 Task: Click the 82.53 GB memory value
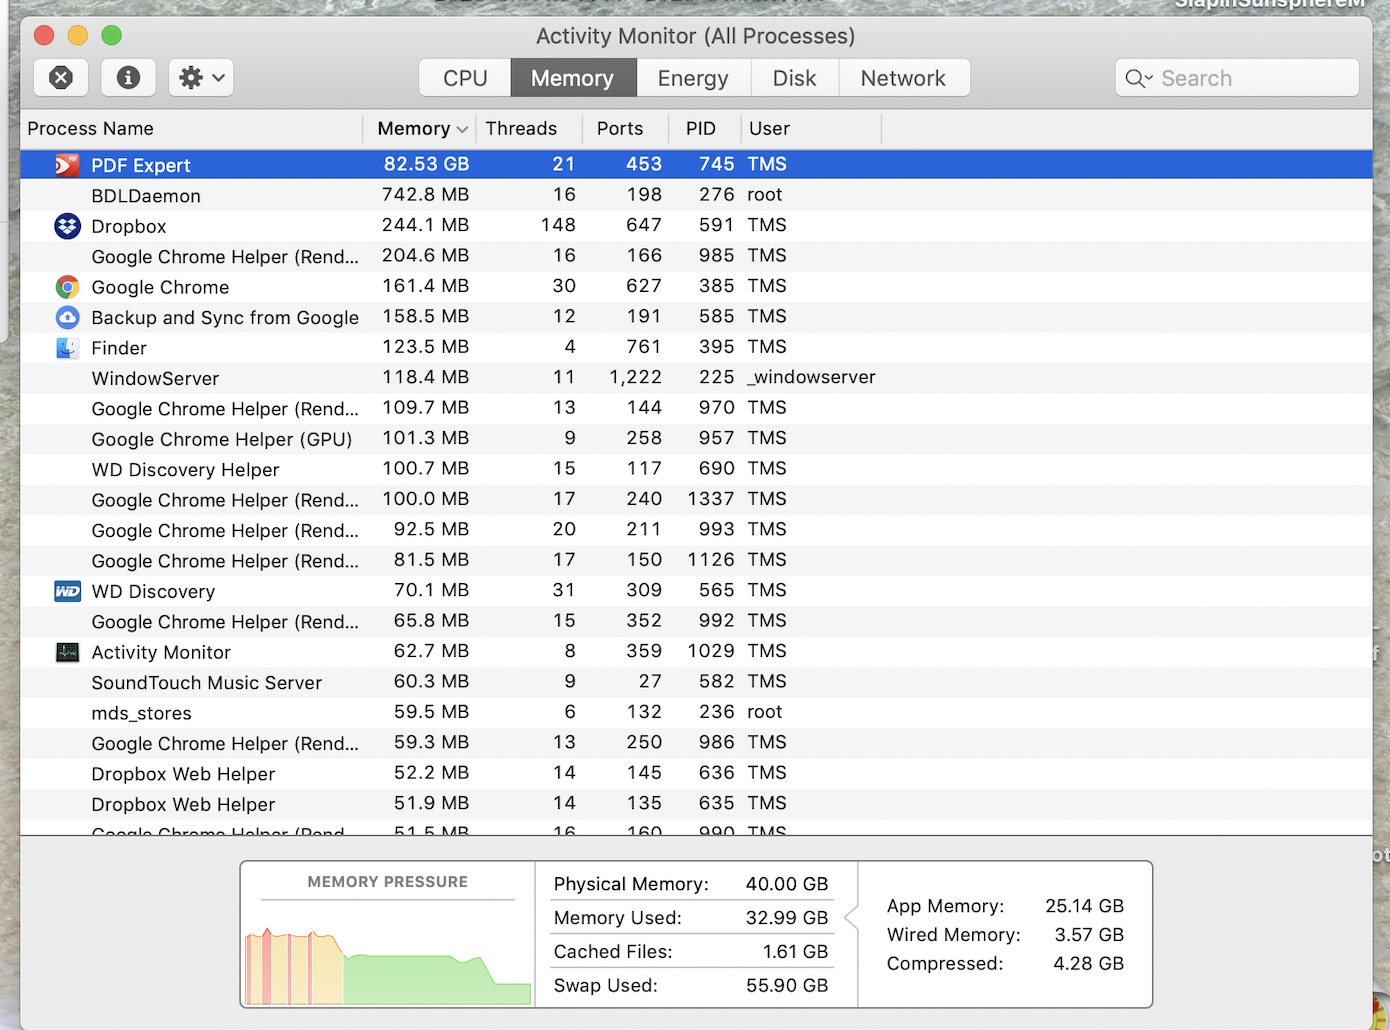click(x=426, y=164)
